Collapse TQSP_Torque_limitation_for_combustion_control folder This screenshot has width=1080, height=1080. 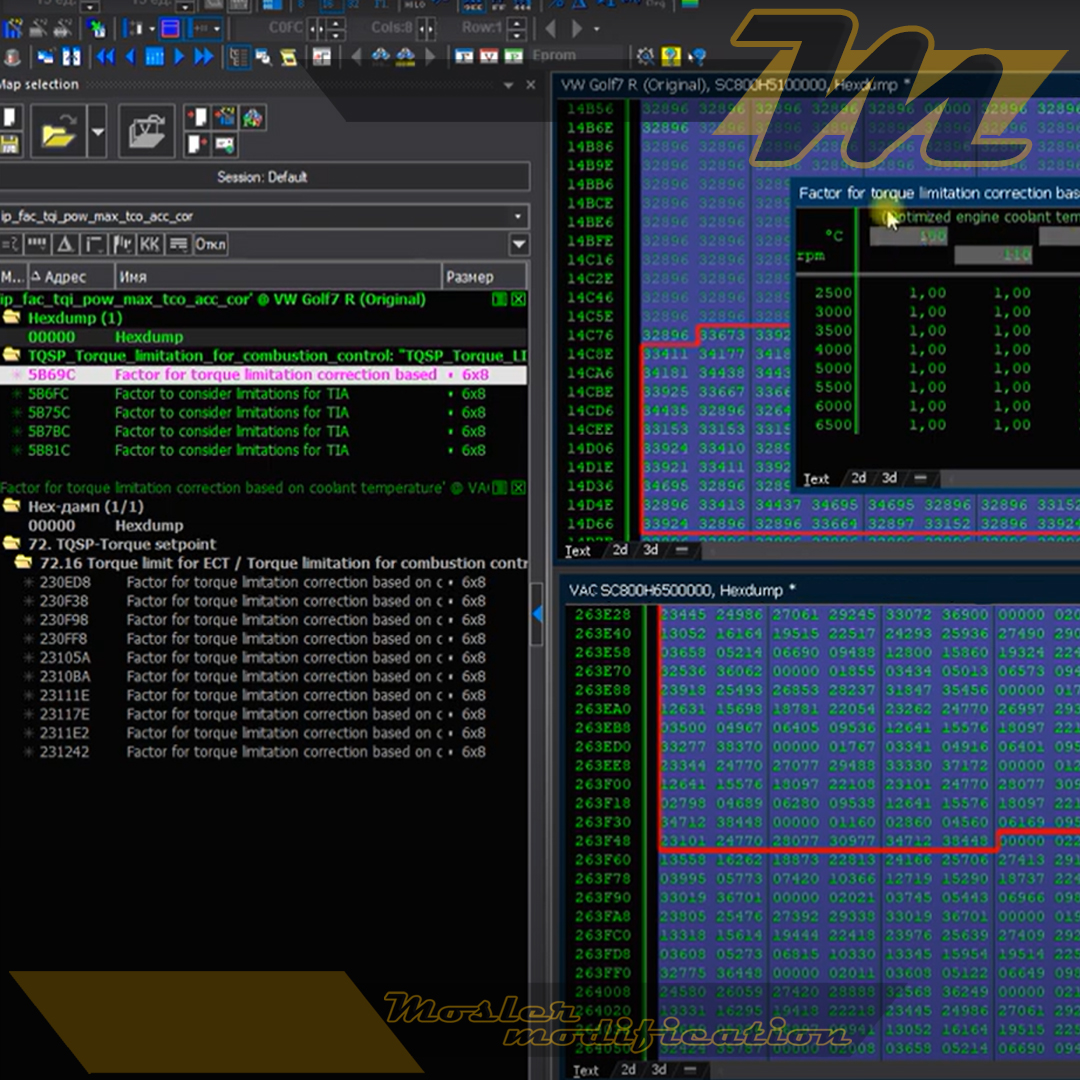(12, 355)
